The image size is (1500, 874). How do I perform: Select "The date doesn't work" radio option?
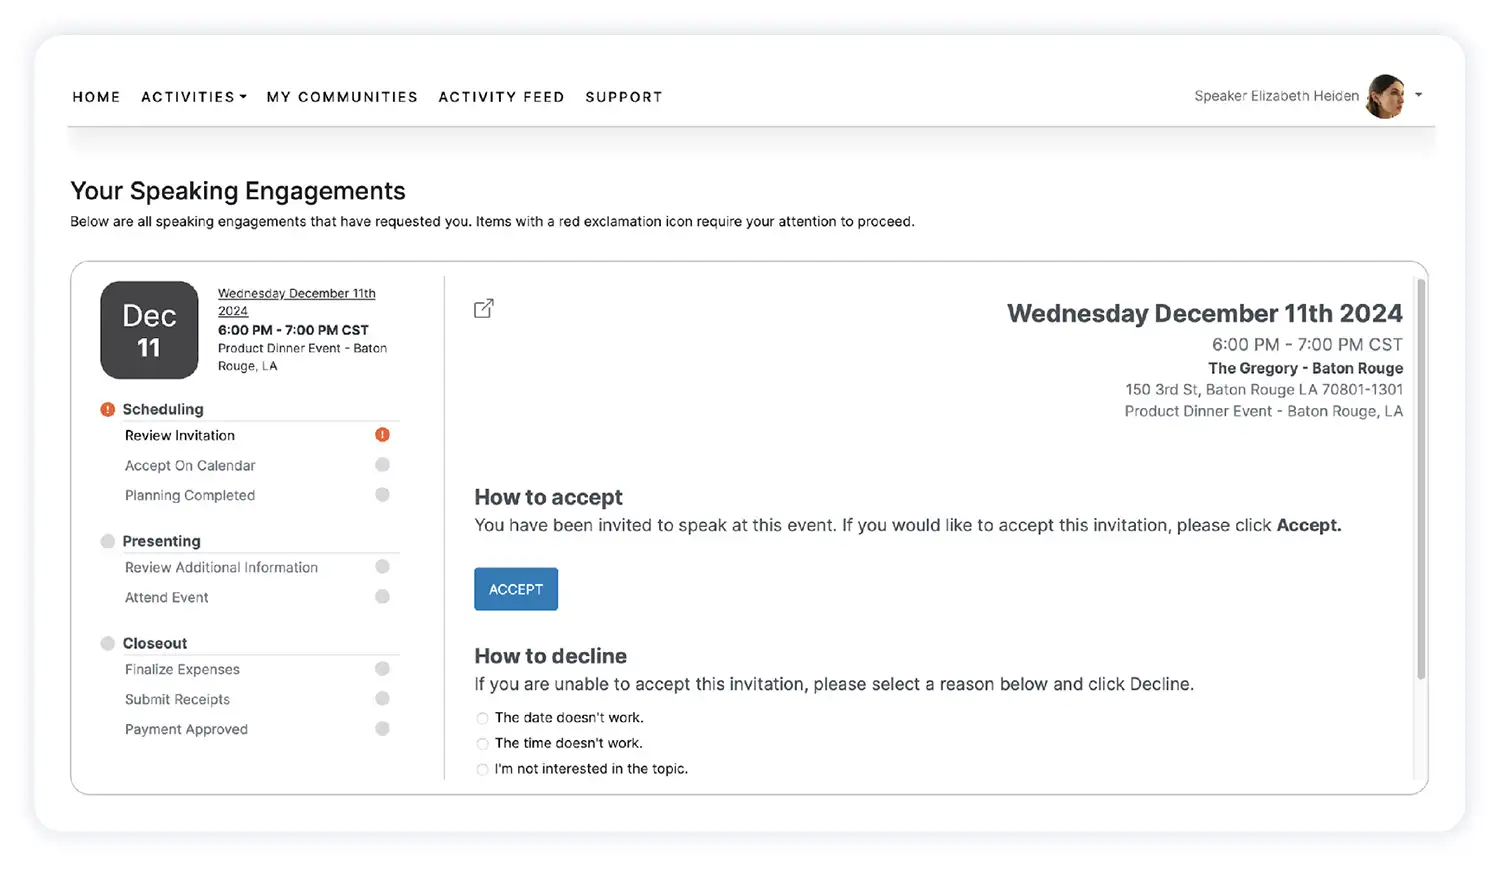click(x=483, y=718)
